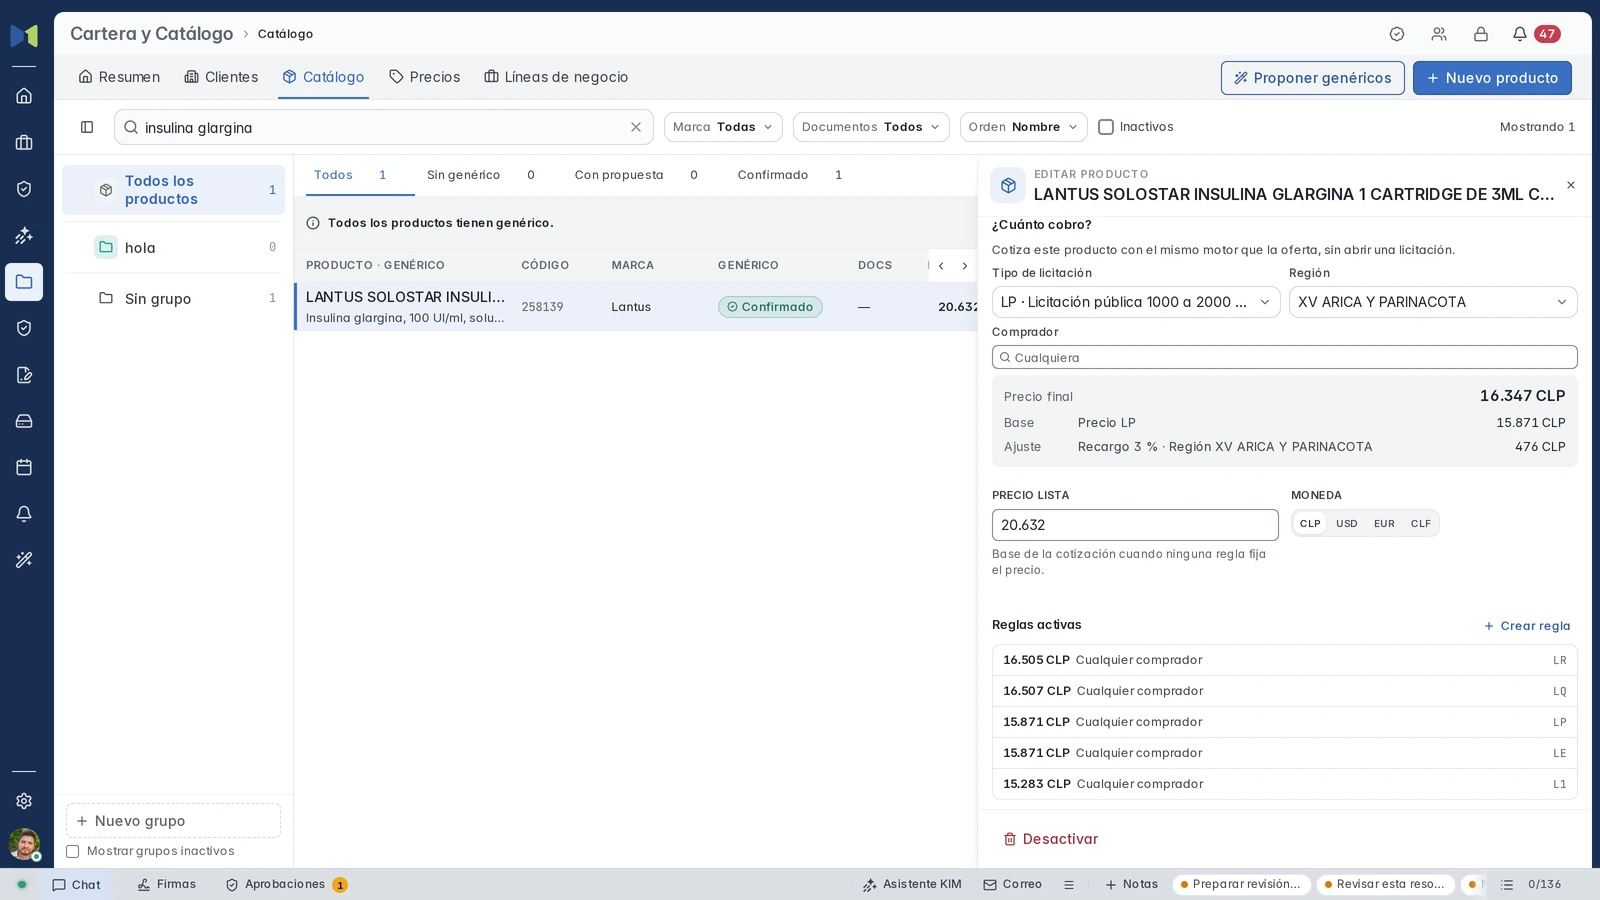Open the Documentos Todos dropdown

[871, 127]
